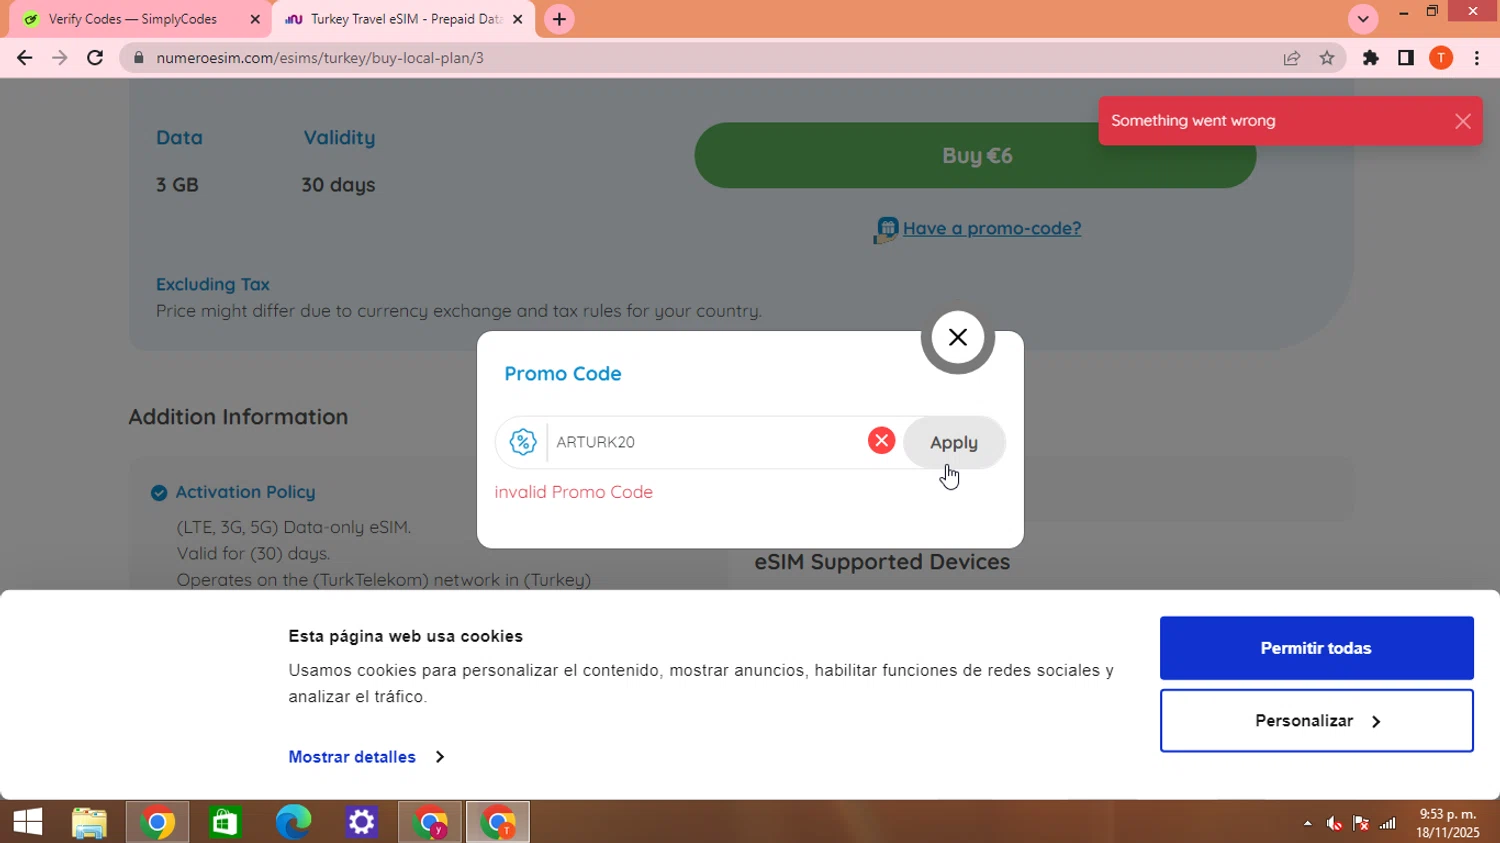This screenshot has height=843, width=1500.
Task: Share this page icon
Action: point(1292,58)
